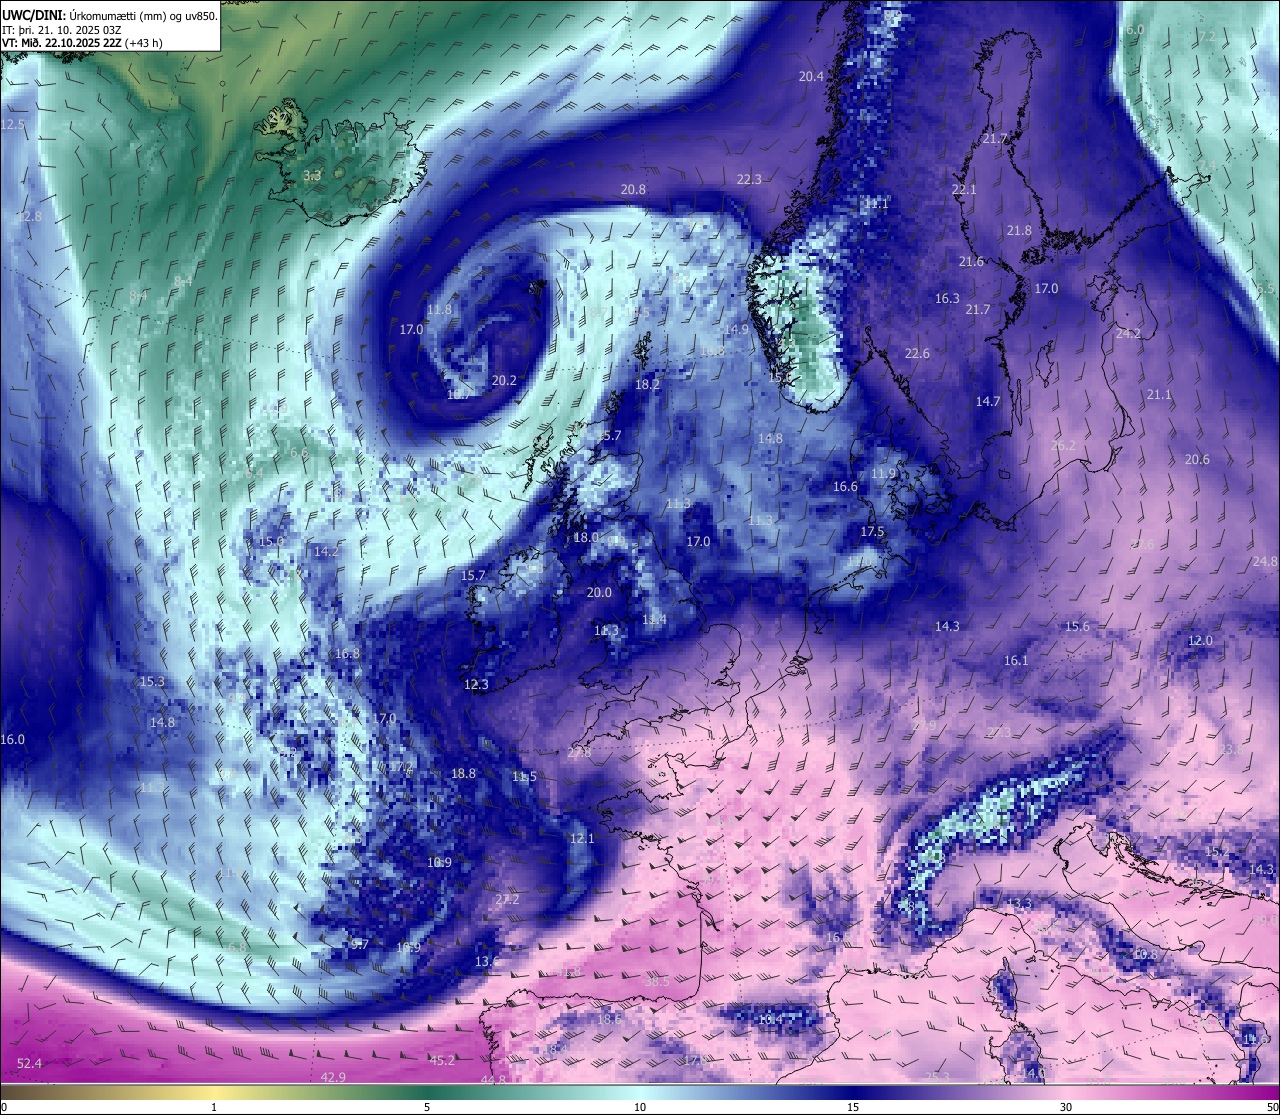This screenshot has height=1115, width=1280.
Task: Click the 24.2 value over the Baltic states
Action: point(1128,334)
